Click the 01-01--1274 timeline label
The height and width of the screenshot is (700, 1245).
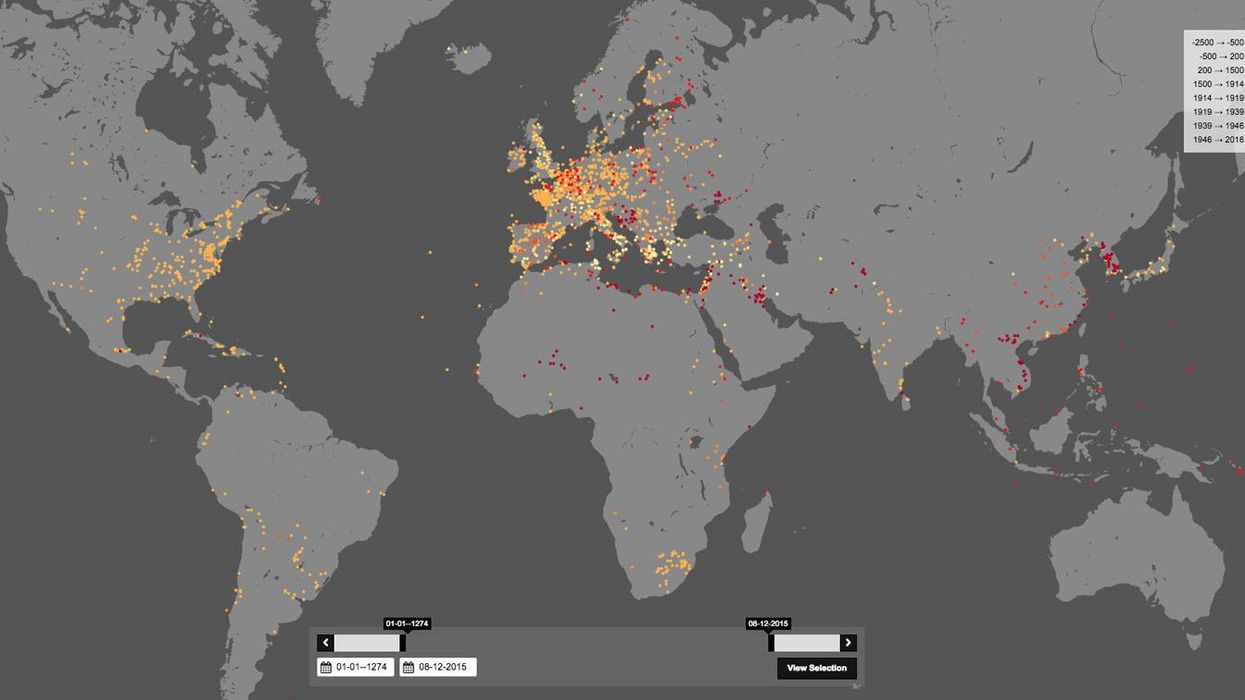pos(407,622)
